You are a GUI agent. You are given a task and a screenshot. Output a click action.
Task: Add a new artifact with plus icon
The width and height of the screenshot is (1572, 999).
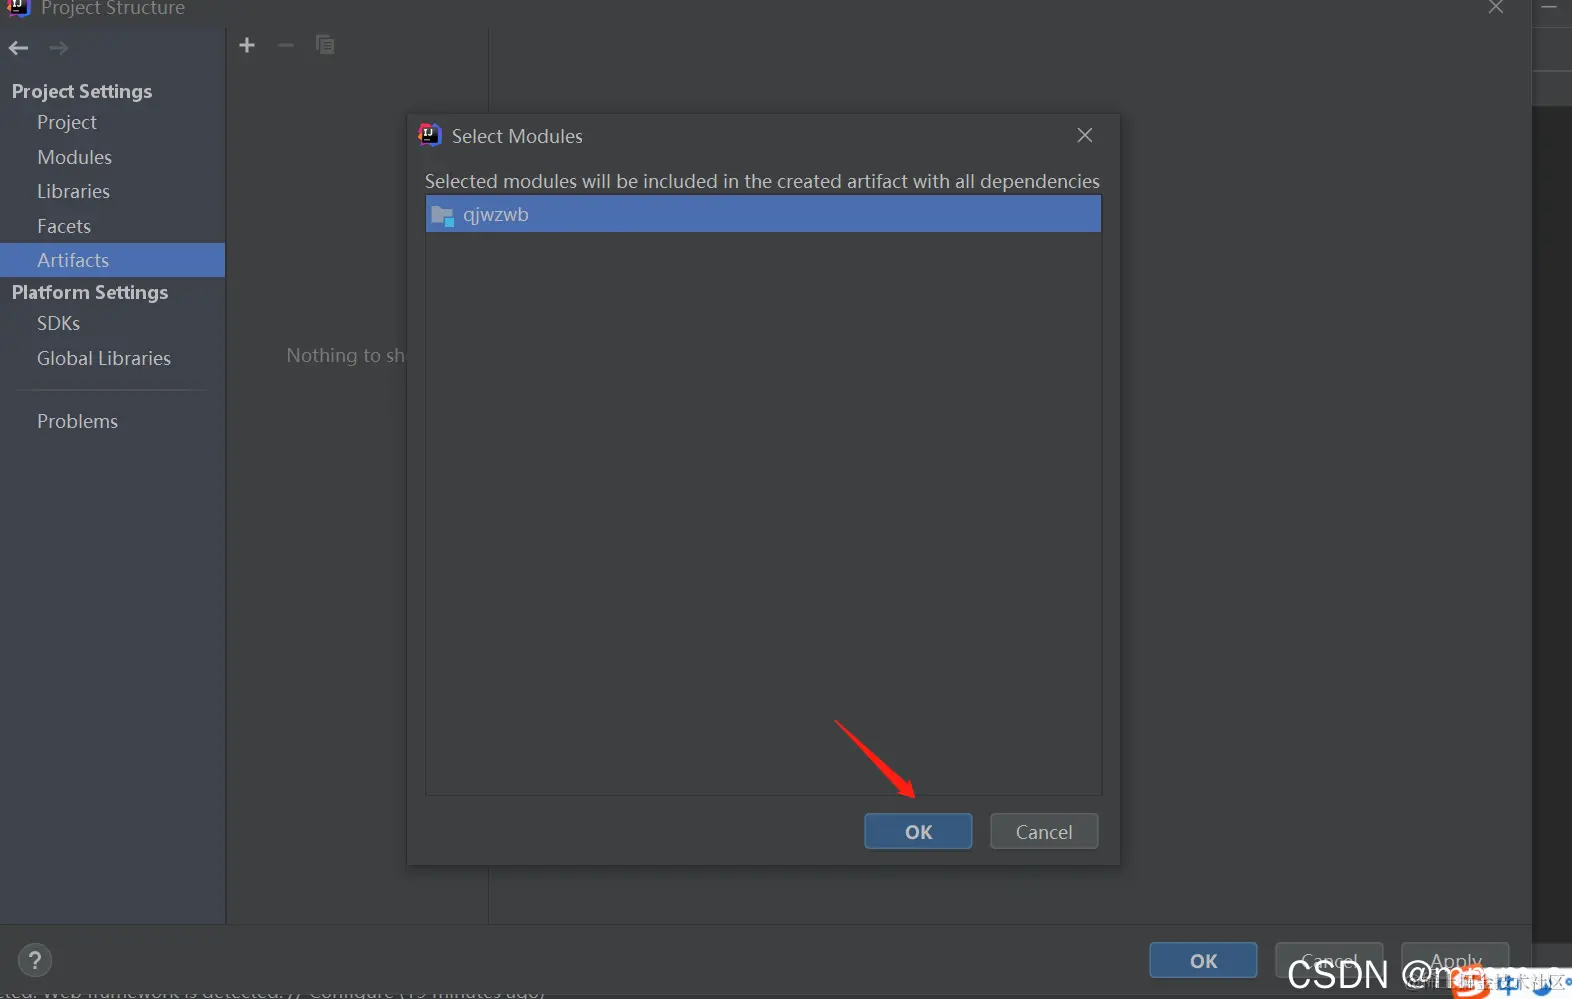[x=247, y=45]
